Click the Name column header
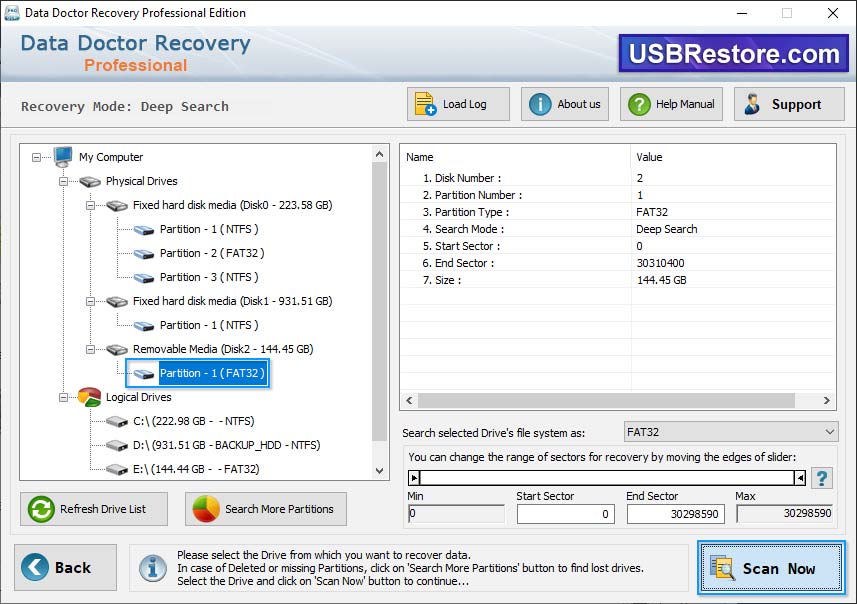The image size is (857, 604). [x=515, y=157]
